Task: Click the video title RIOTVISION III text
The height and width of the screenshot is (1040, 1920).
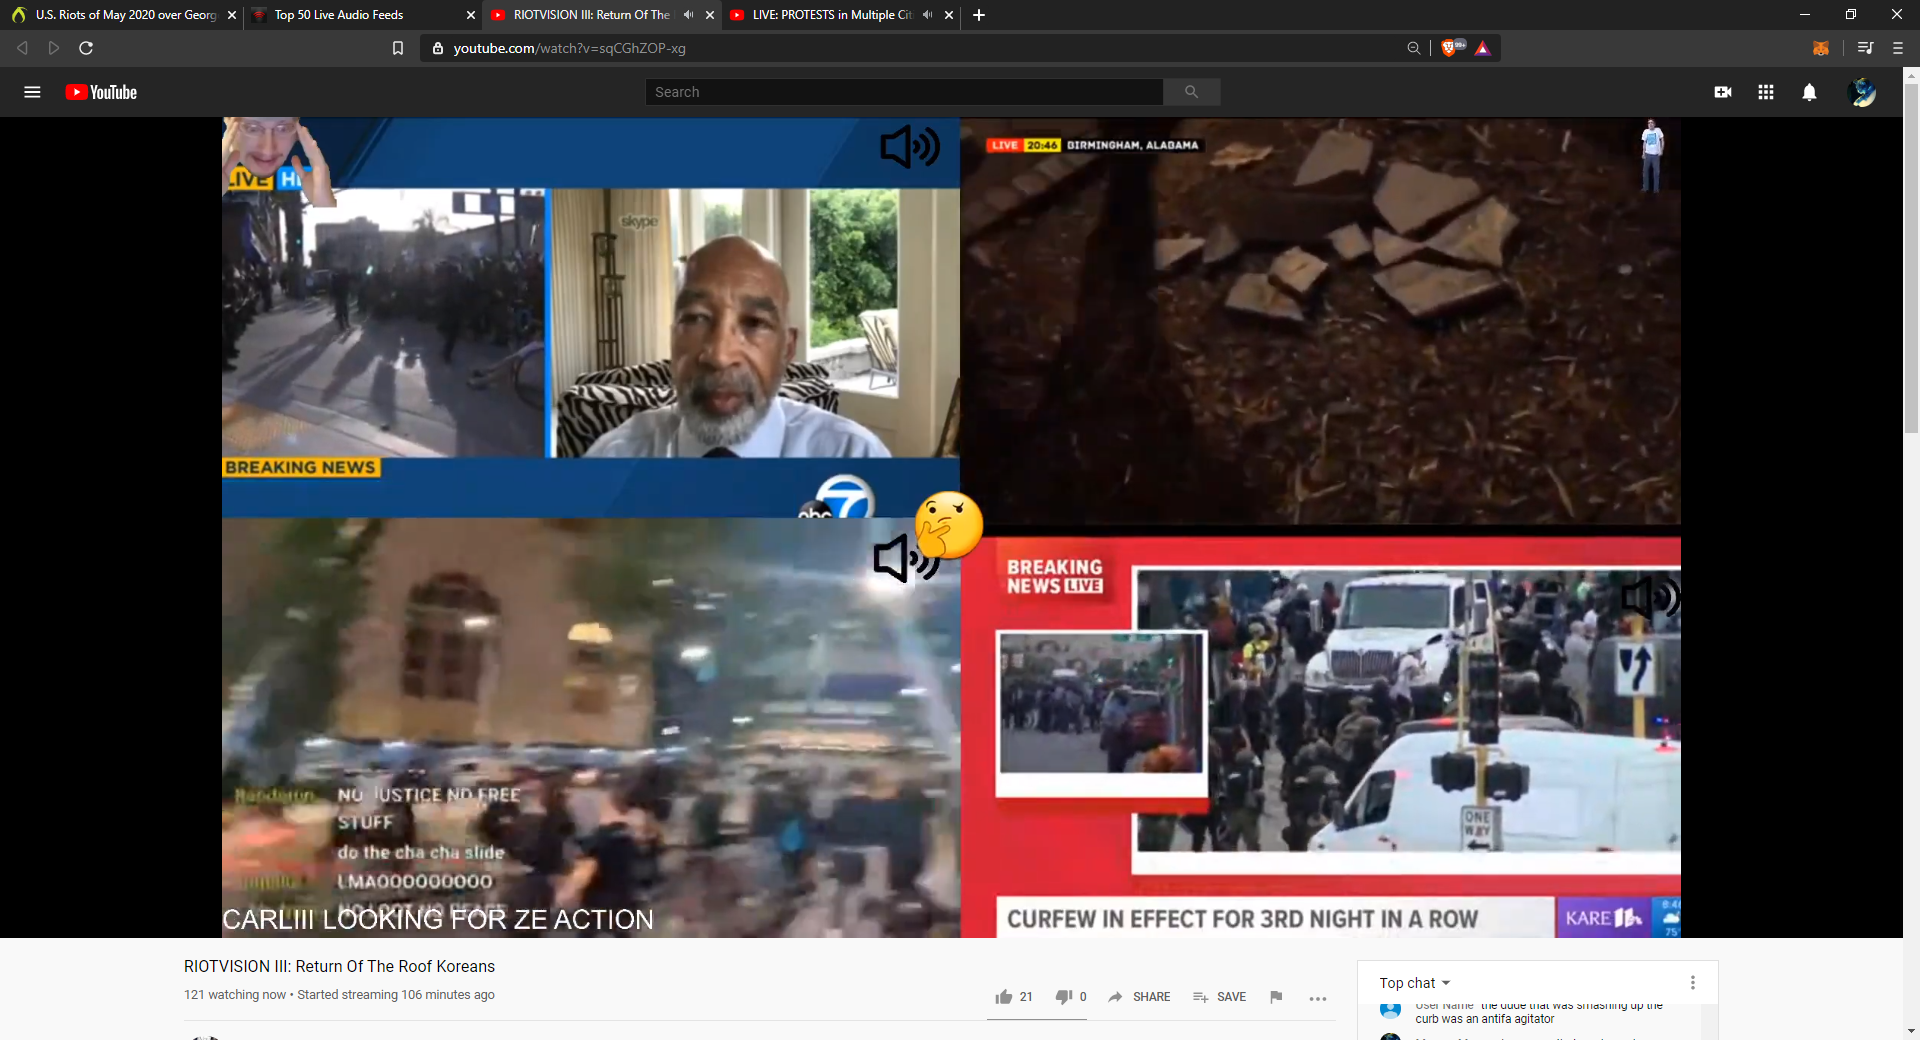Action: click(339, 966)
